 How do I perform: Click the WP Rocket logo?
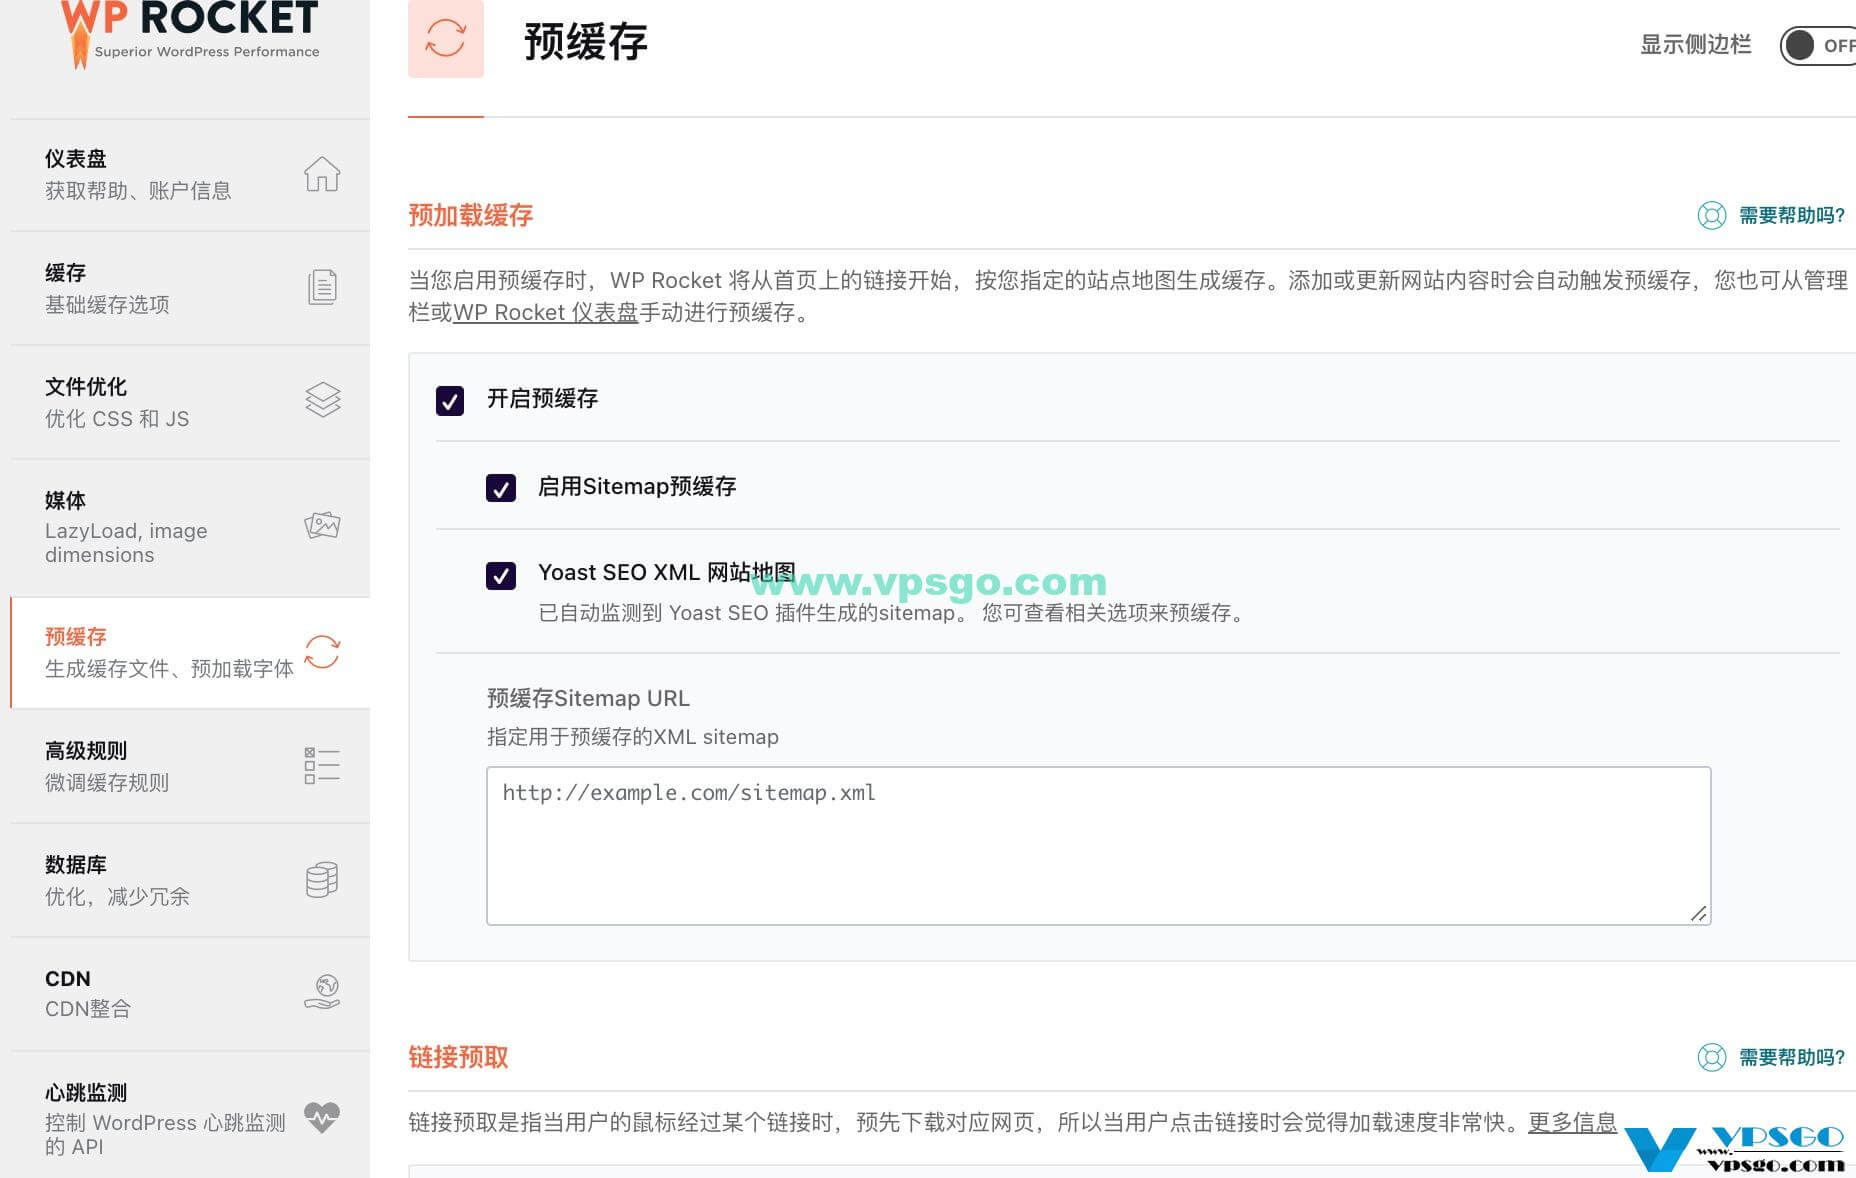tap(190, 34)
